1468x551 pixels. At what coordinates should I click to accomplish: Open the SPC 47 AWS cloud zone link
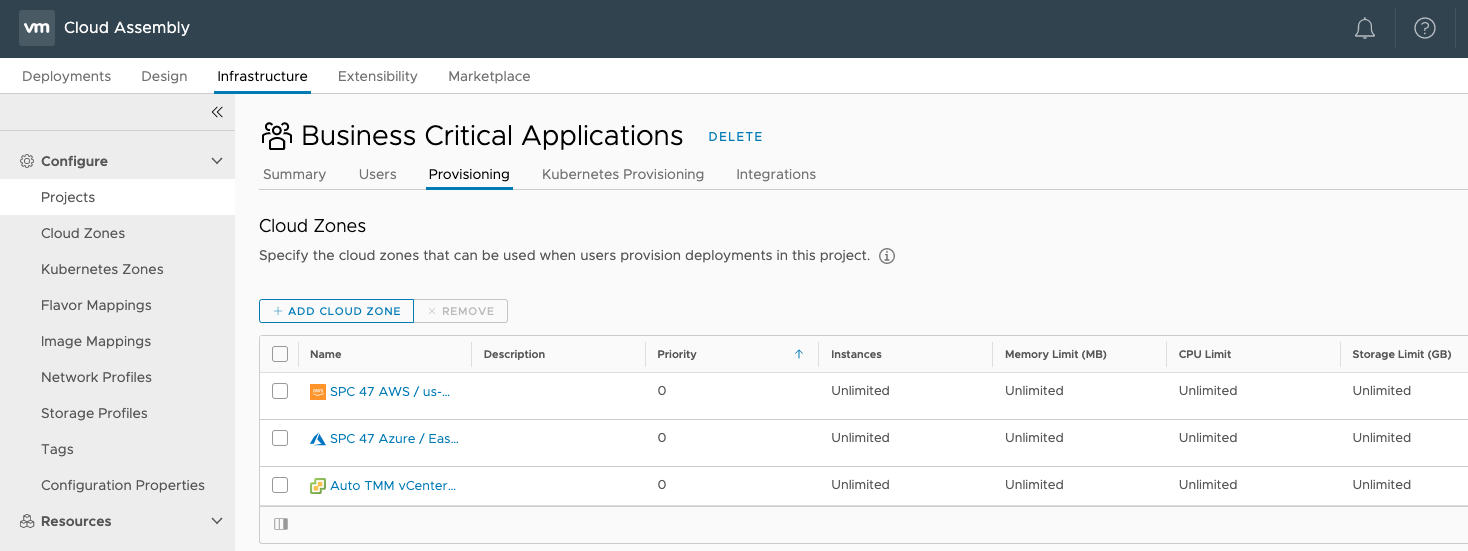click(390, 391)
